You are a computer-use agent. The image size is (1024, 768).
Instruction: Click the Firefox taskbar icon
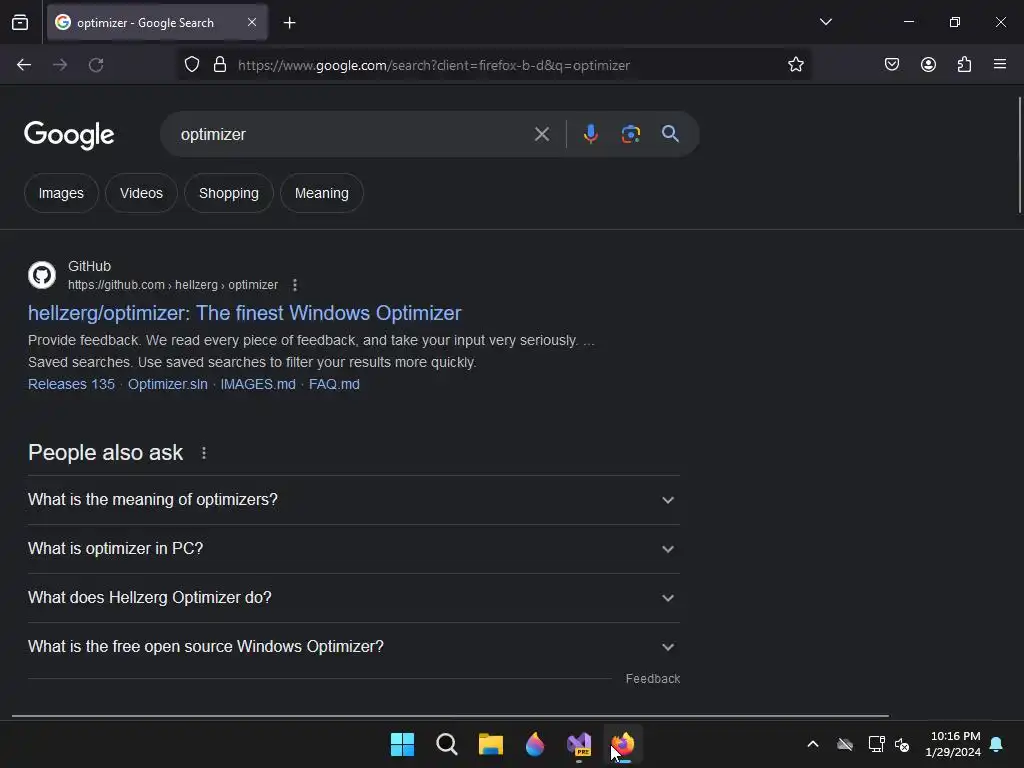pos(623,744)
